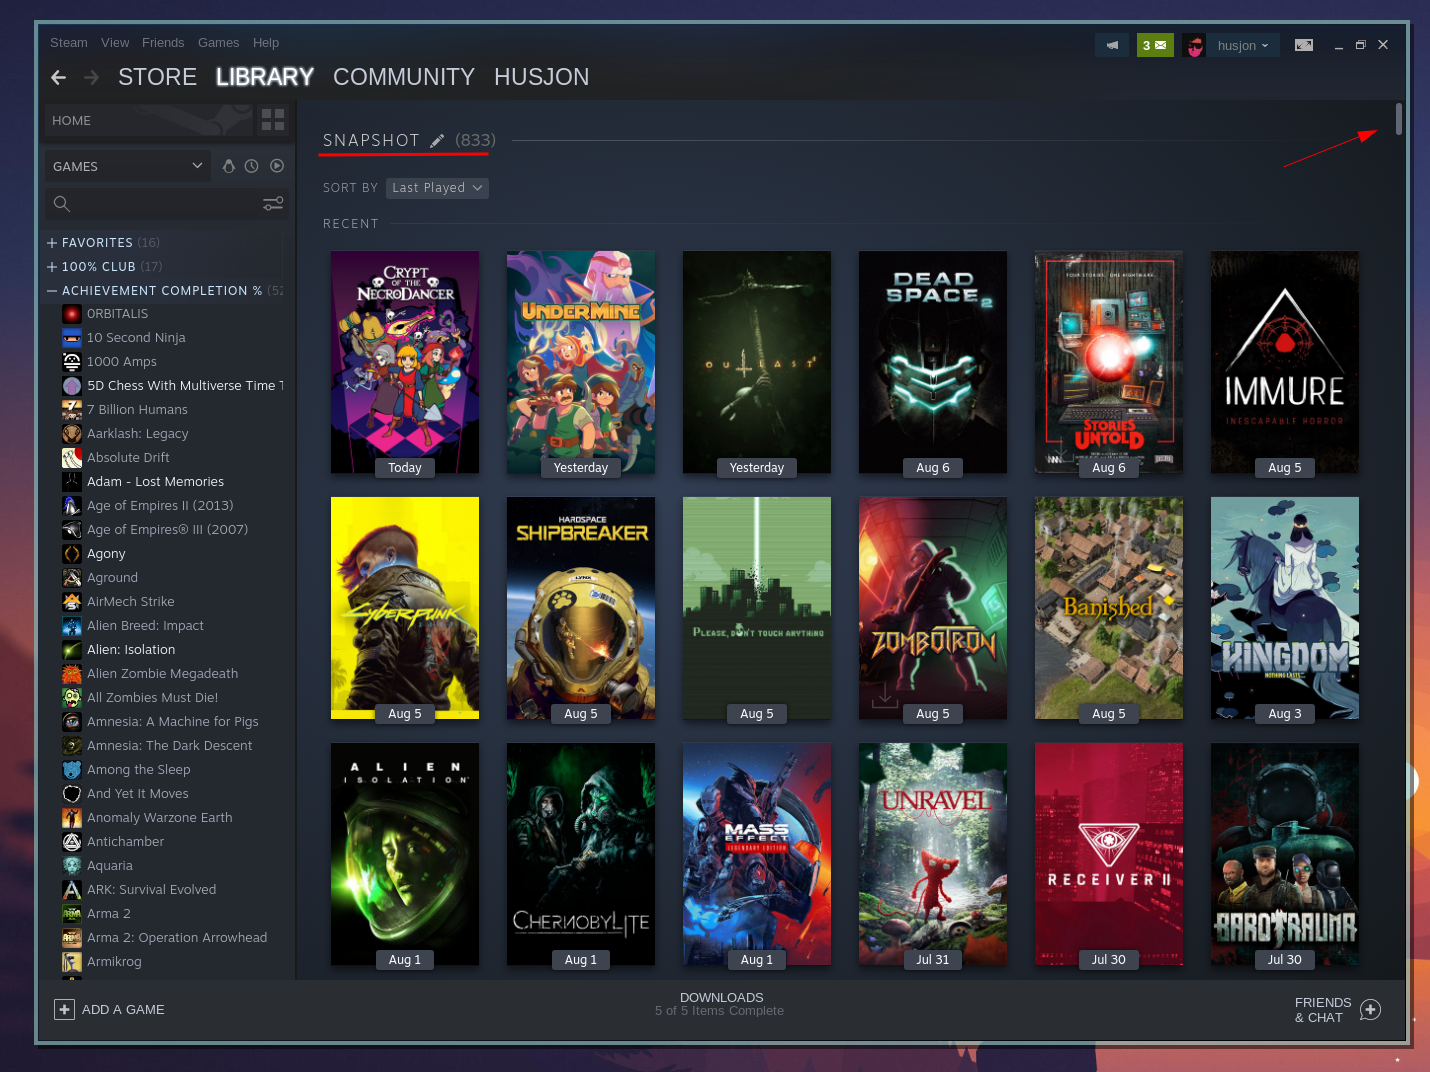This screenshot has height=1072, width=1430.
Task: Click the Add a Game plus icon
Action: coord(64,1009)
